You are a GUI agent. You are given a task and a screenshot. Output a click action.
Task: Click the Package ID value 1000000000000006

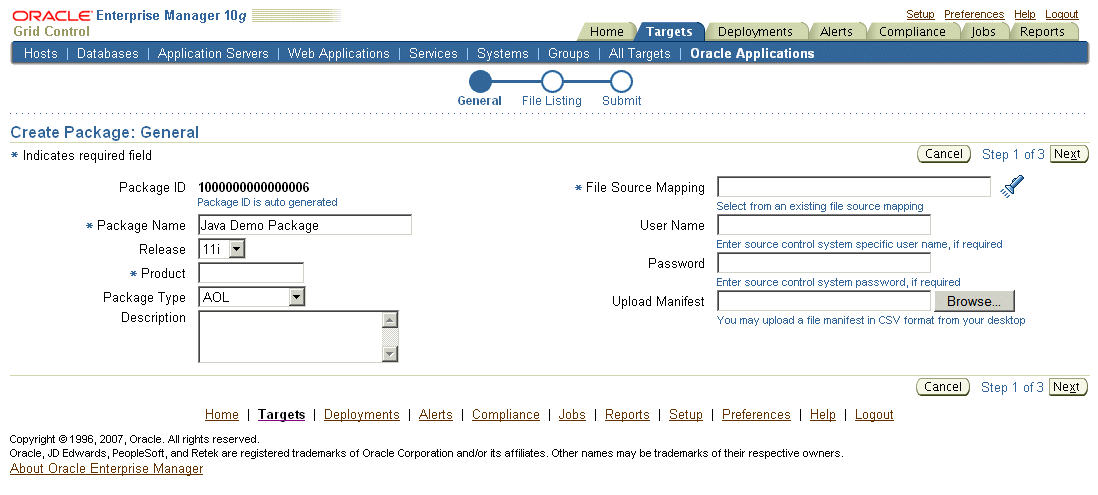click(253, 187)
